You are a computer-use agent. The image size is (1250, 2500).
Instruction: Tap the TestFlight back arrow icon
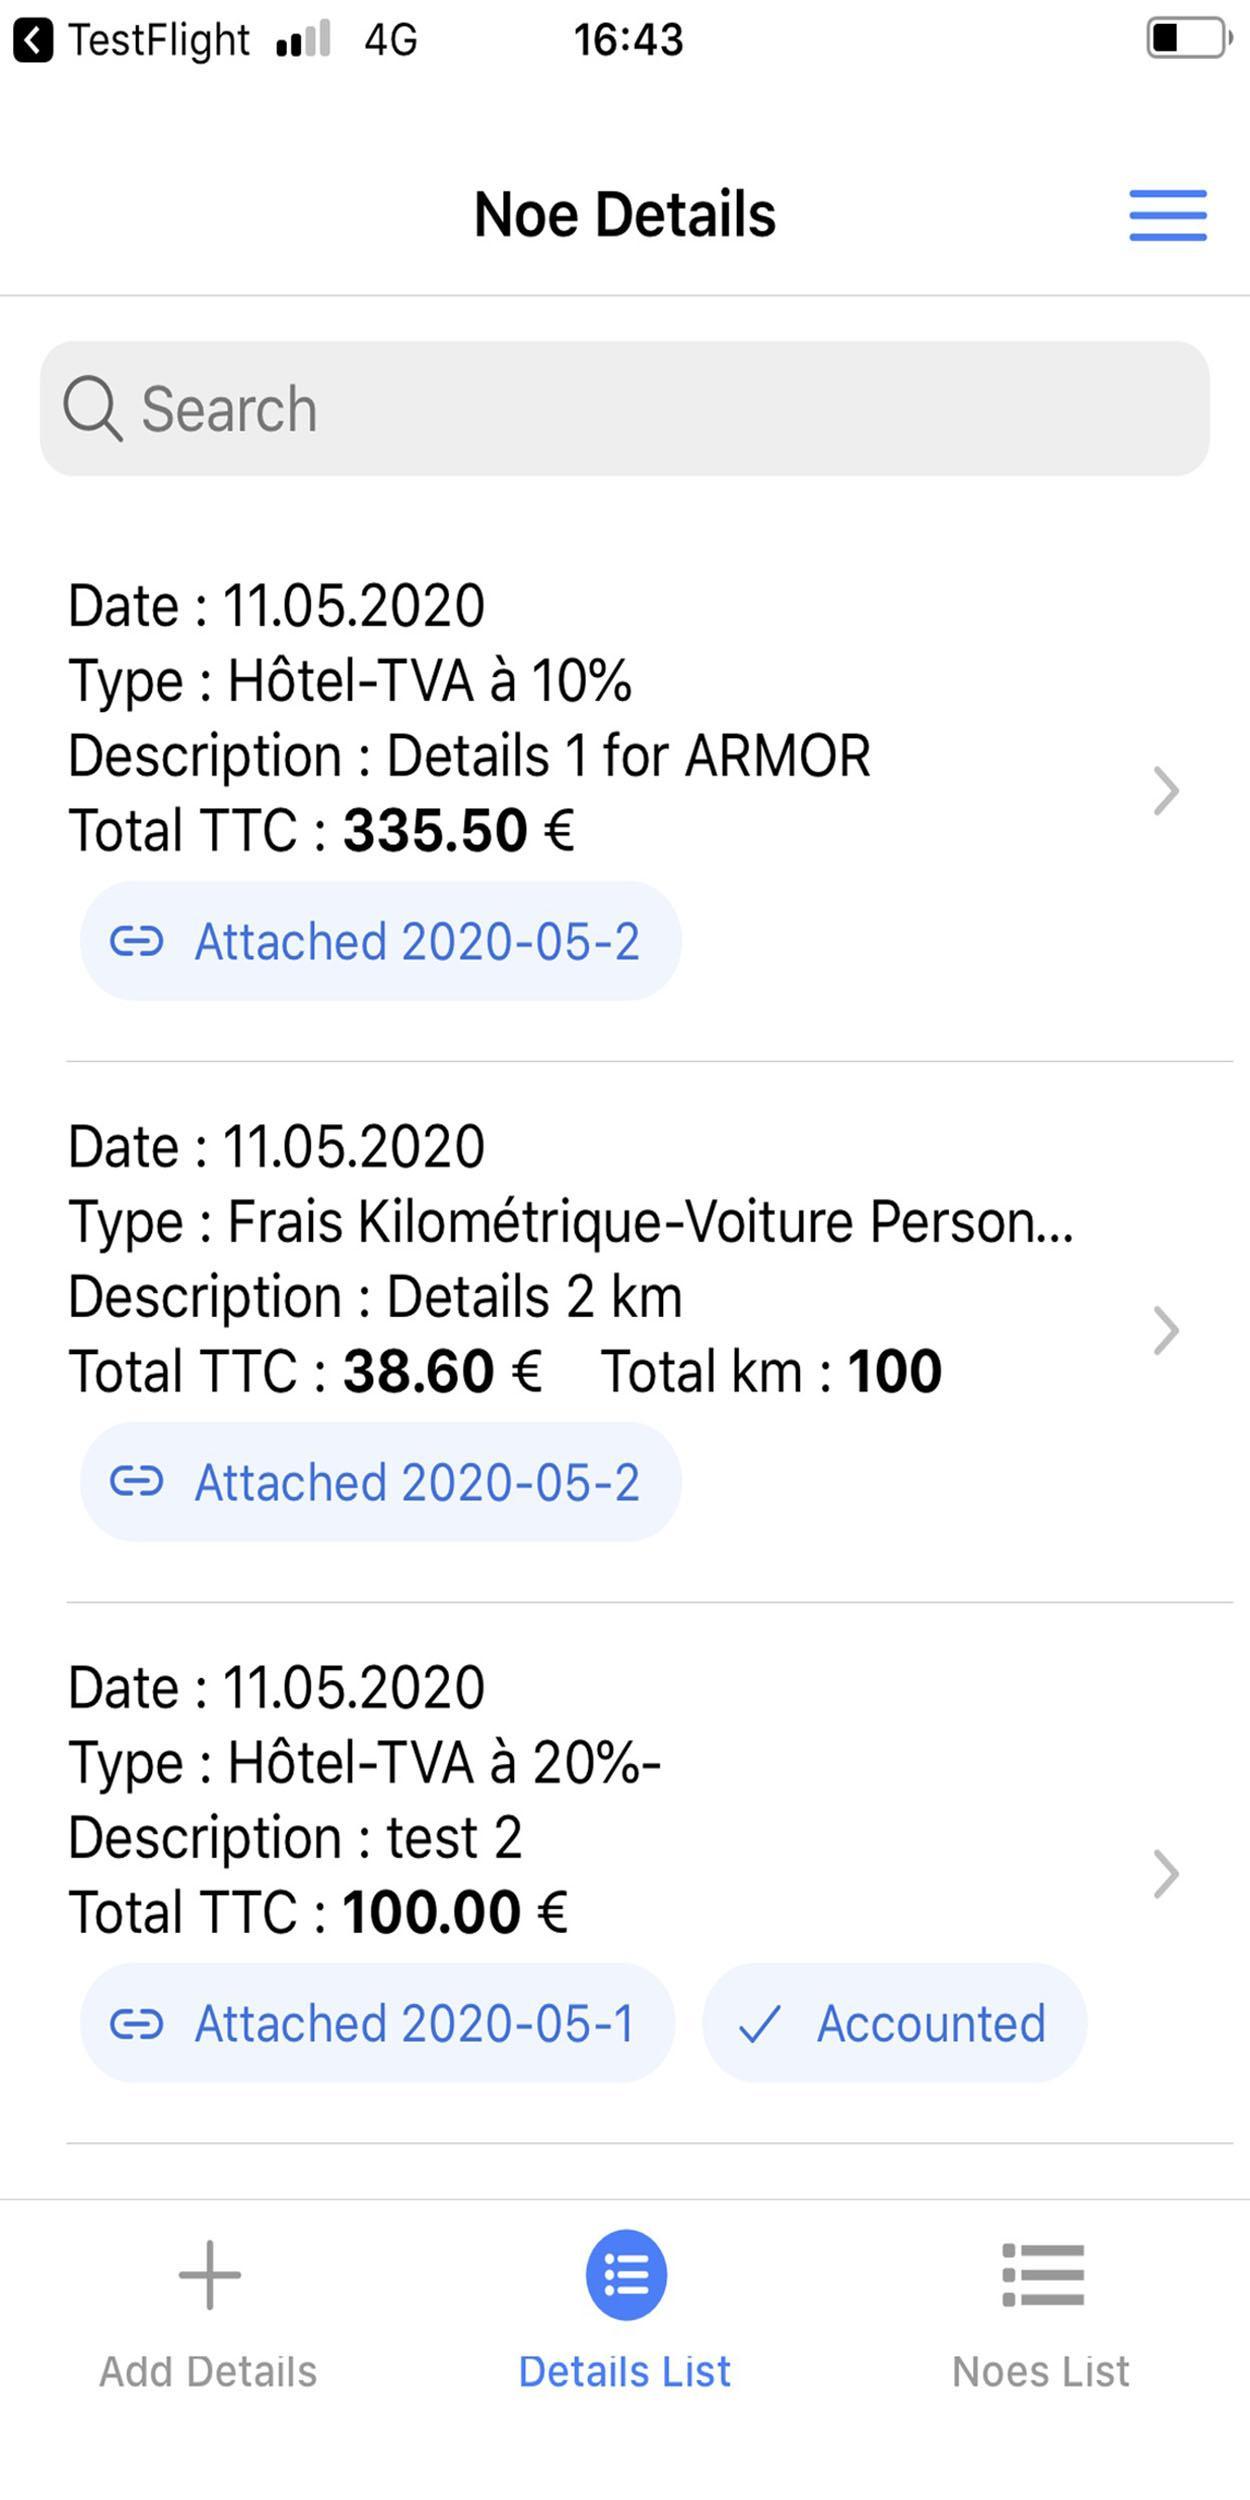click(33, 41)
